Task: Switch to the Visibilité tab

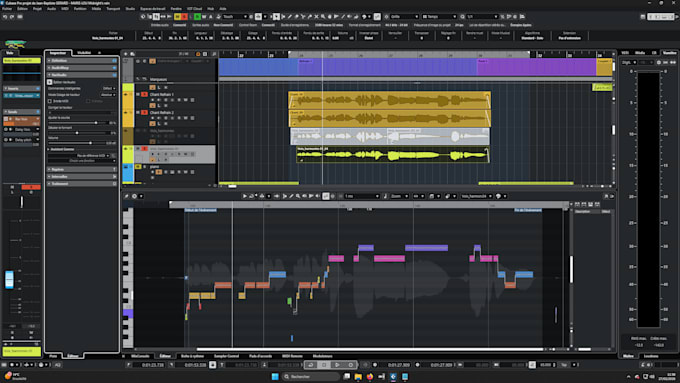Action: [x=84, y=53]
